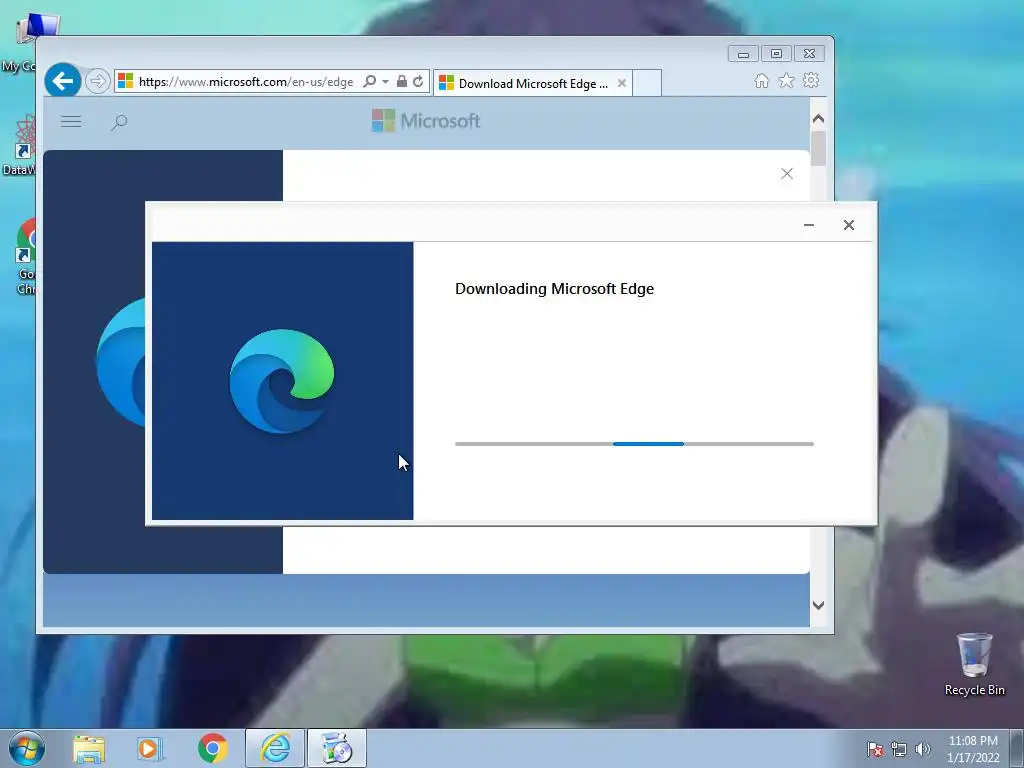
Task: Click the 'Downloading Microsoft Edge' heading text
Action: pyautogui.click(x=554, y=289)
